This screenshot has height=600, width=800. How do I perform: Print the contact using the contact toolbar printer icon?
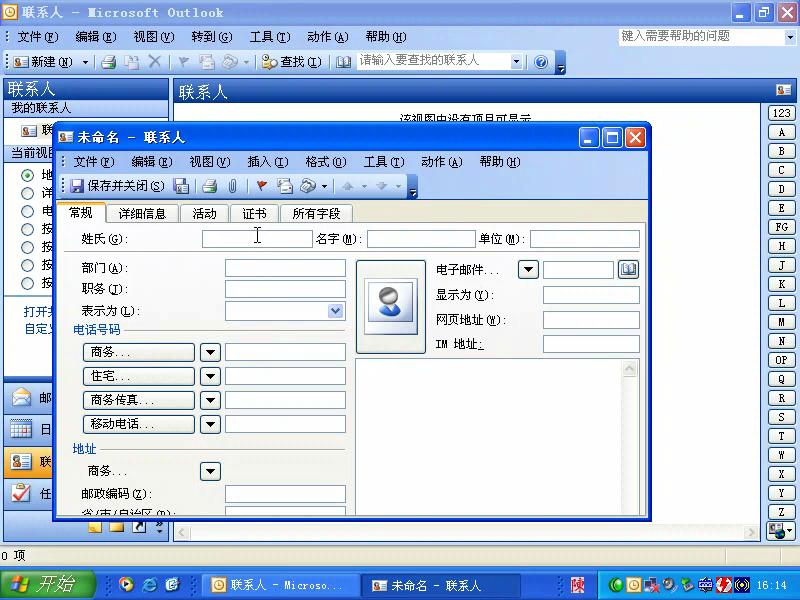click(210, 186)
